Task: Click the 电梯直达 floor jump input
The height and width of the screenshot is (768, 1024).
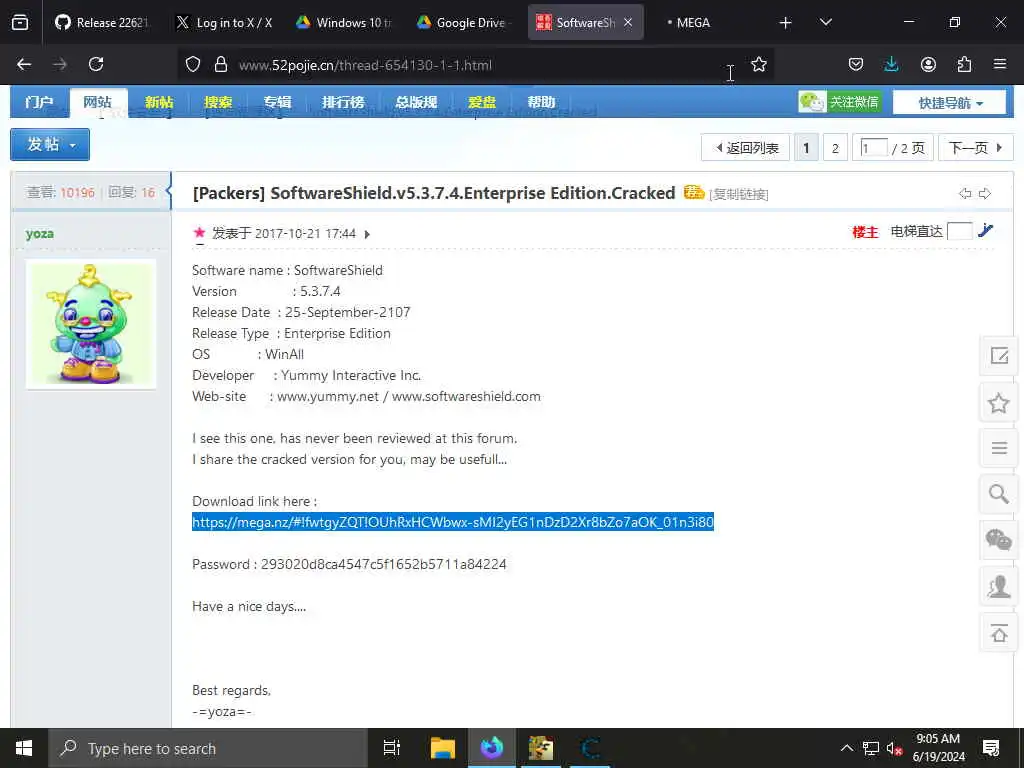Action: [959, 231]
